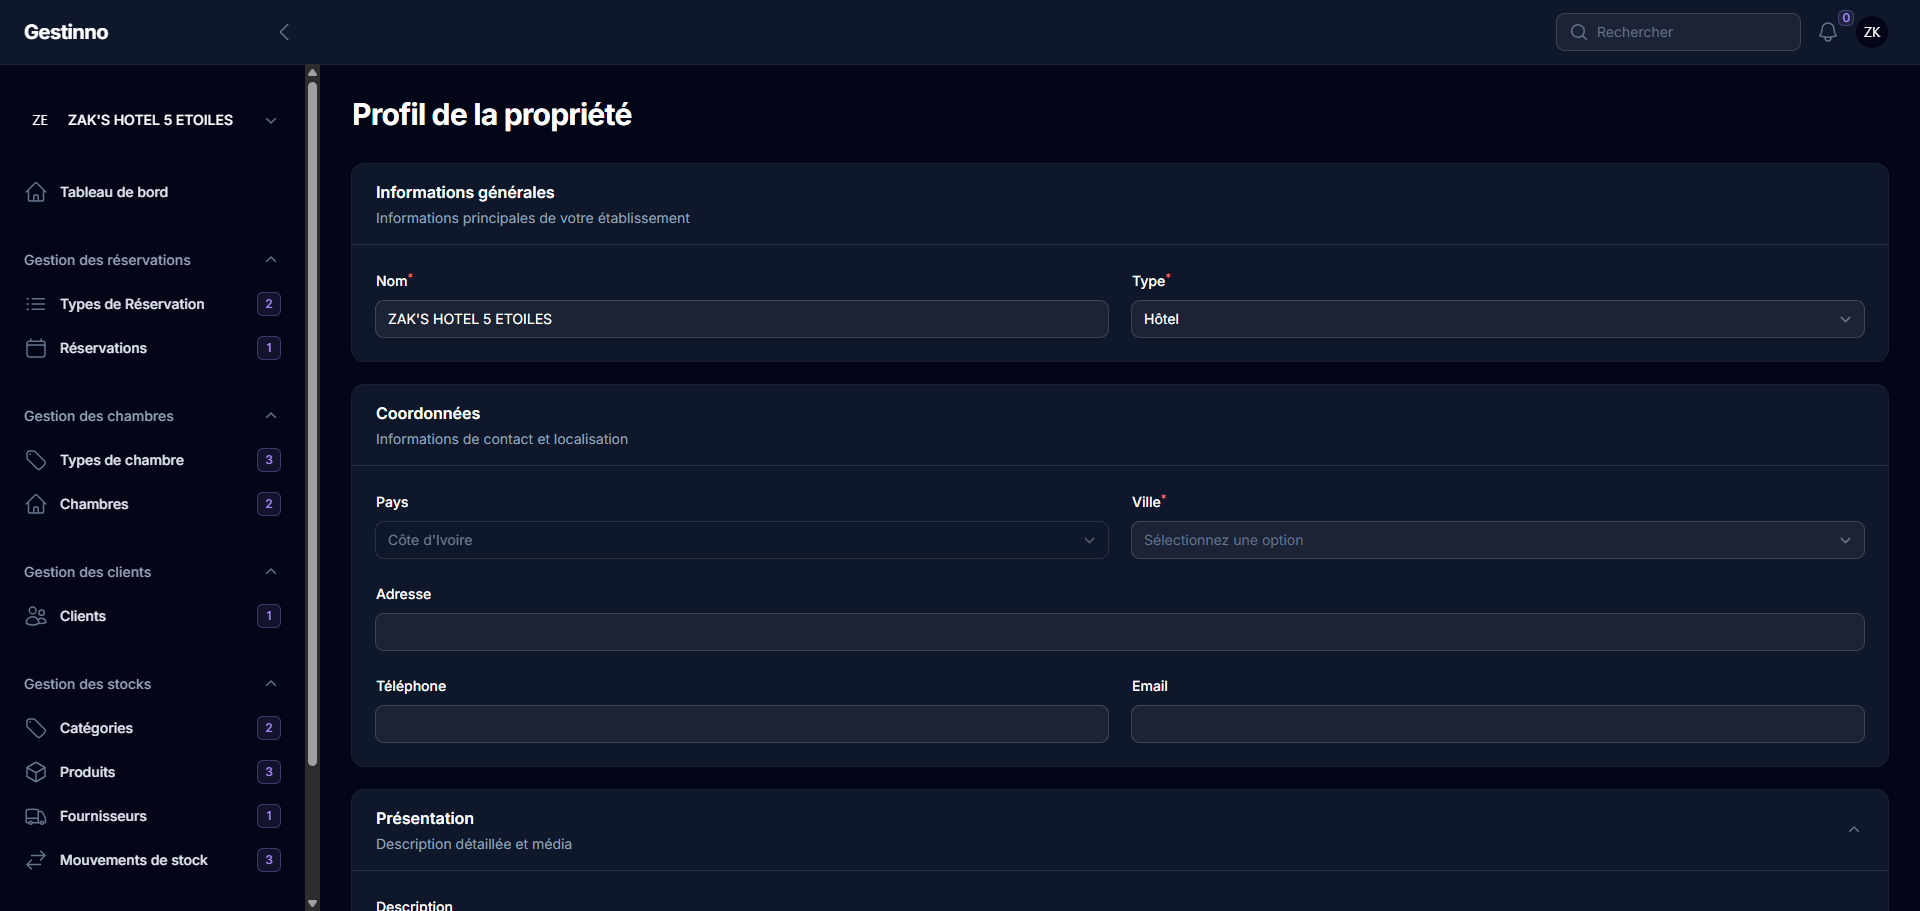The width and height of the screenshot is (1920, 911).
Task: Click the Nom input field
Action: point(742,319)
